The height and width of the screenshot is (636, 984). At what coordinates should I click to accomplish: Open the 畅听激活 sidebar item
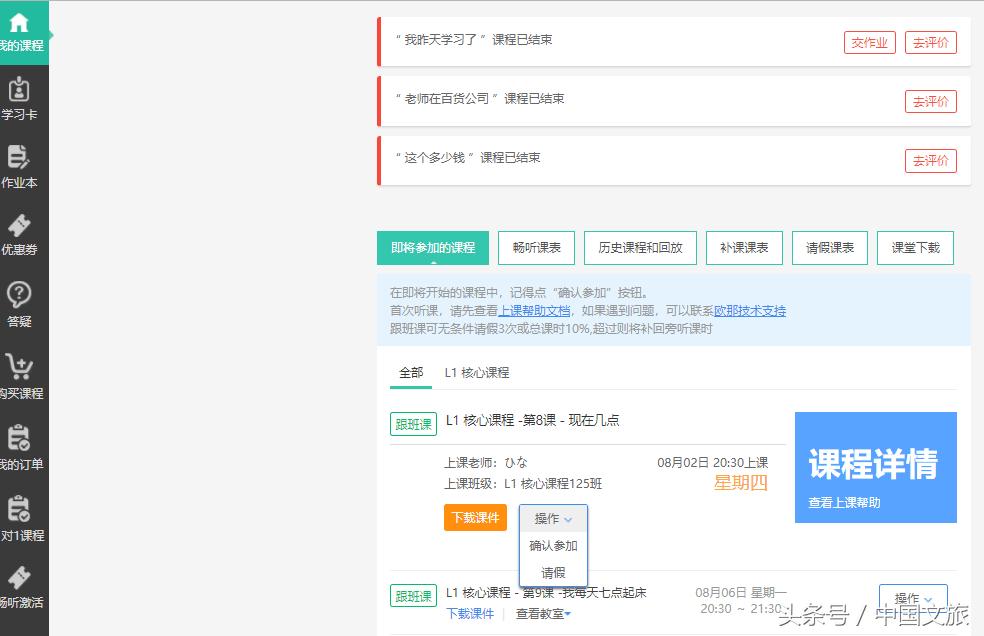point(22,585)
